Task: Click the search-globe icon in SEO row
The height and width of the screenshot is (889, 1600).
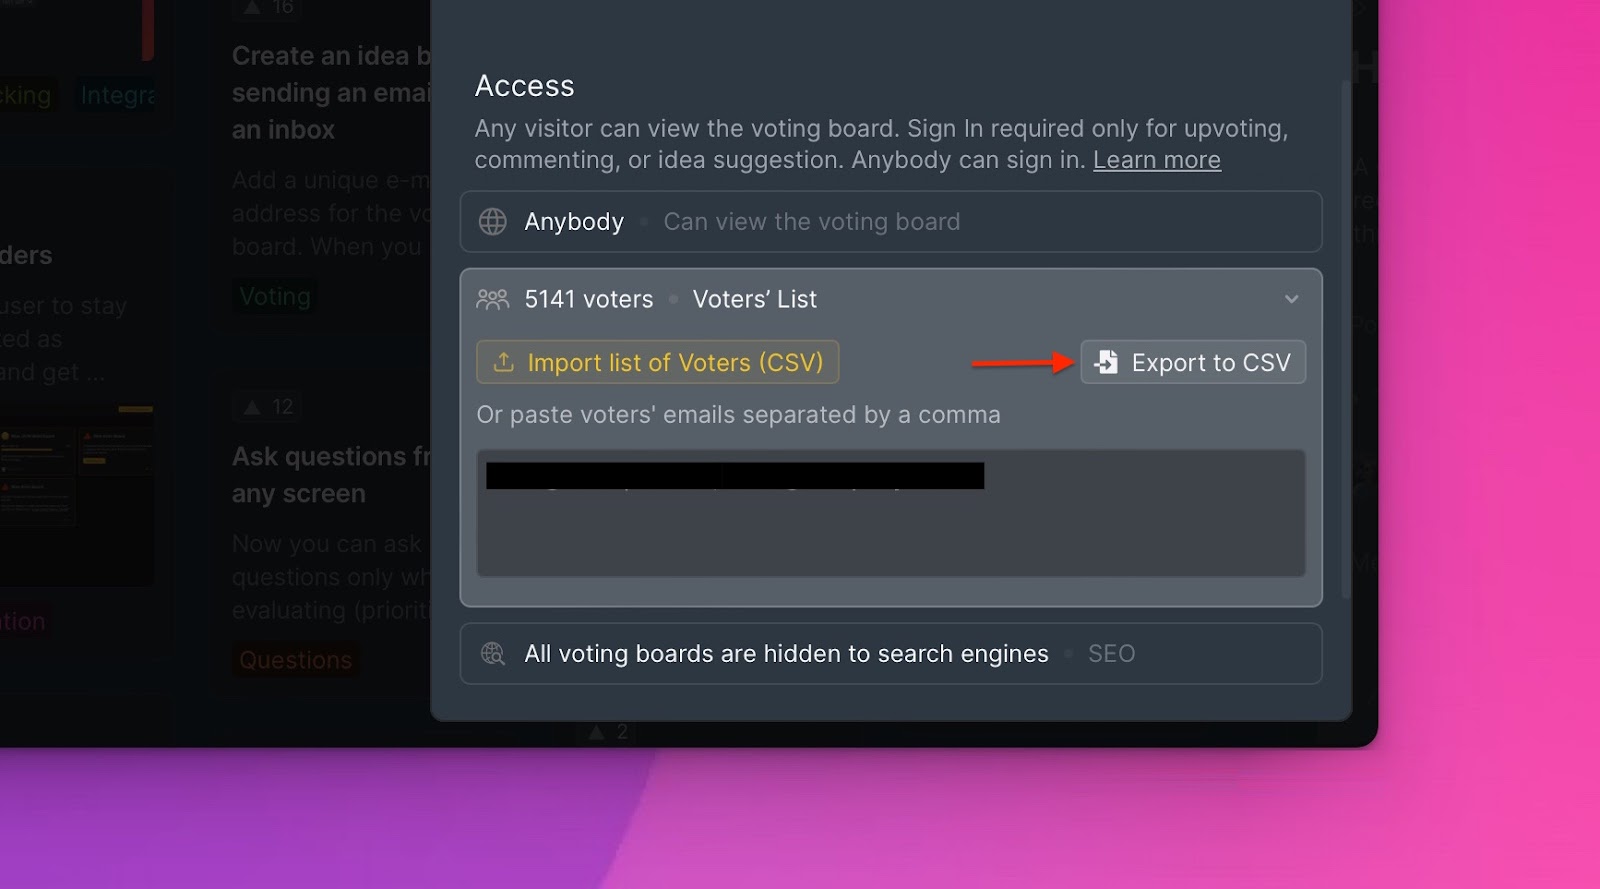Action: (493, 654)
